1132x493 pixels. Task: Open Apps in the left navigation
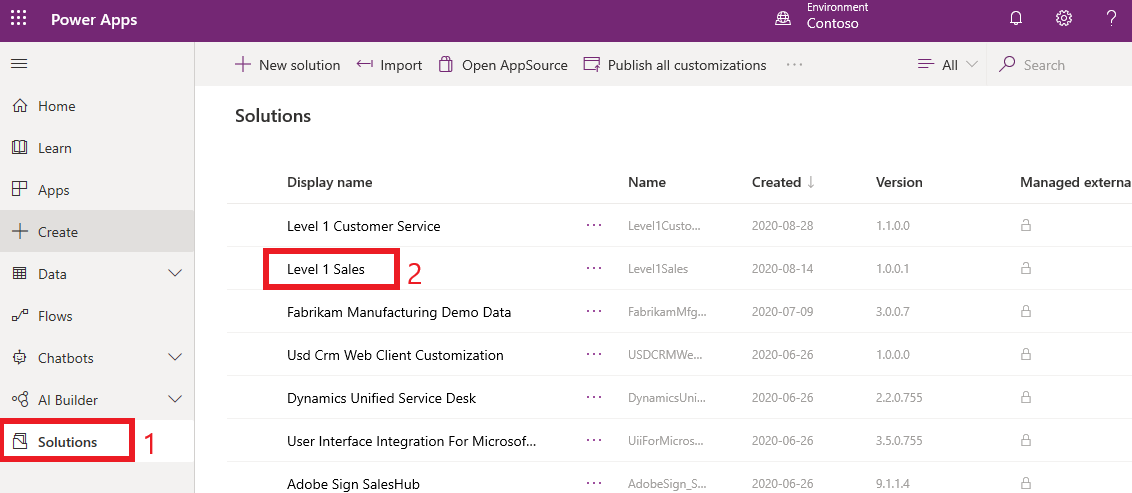tap(53, 190)
